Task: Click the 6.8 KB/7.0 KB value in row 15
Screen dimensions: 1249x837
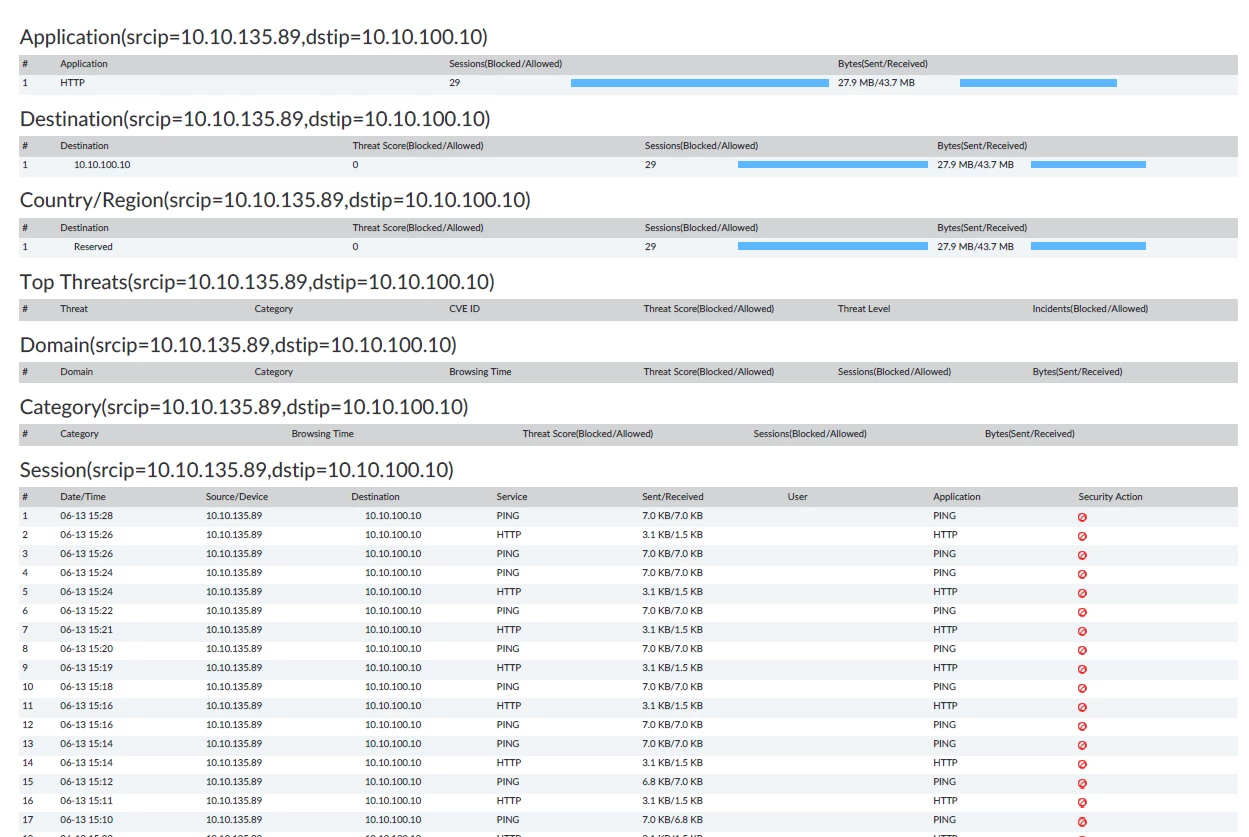Action: click(x=673, y=782)
